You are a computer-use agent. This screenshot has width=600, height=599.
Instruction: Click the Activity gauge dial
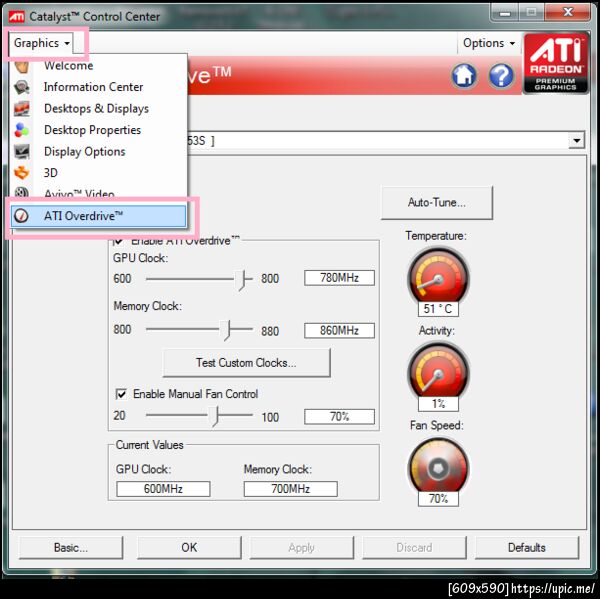(x=438, y=372)
